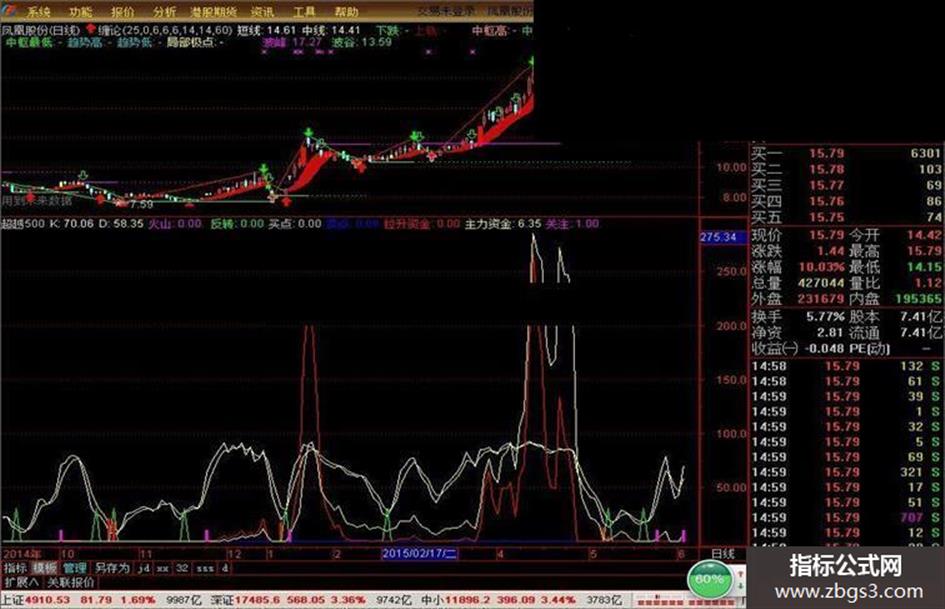This screenshot has width=945, height=609.
Task: Click the 现价 15.79 value
Action: click(826, 235)
